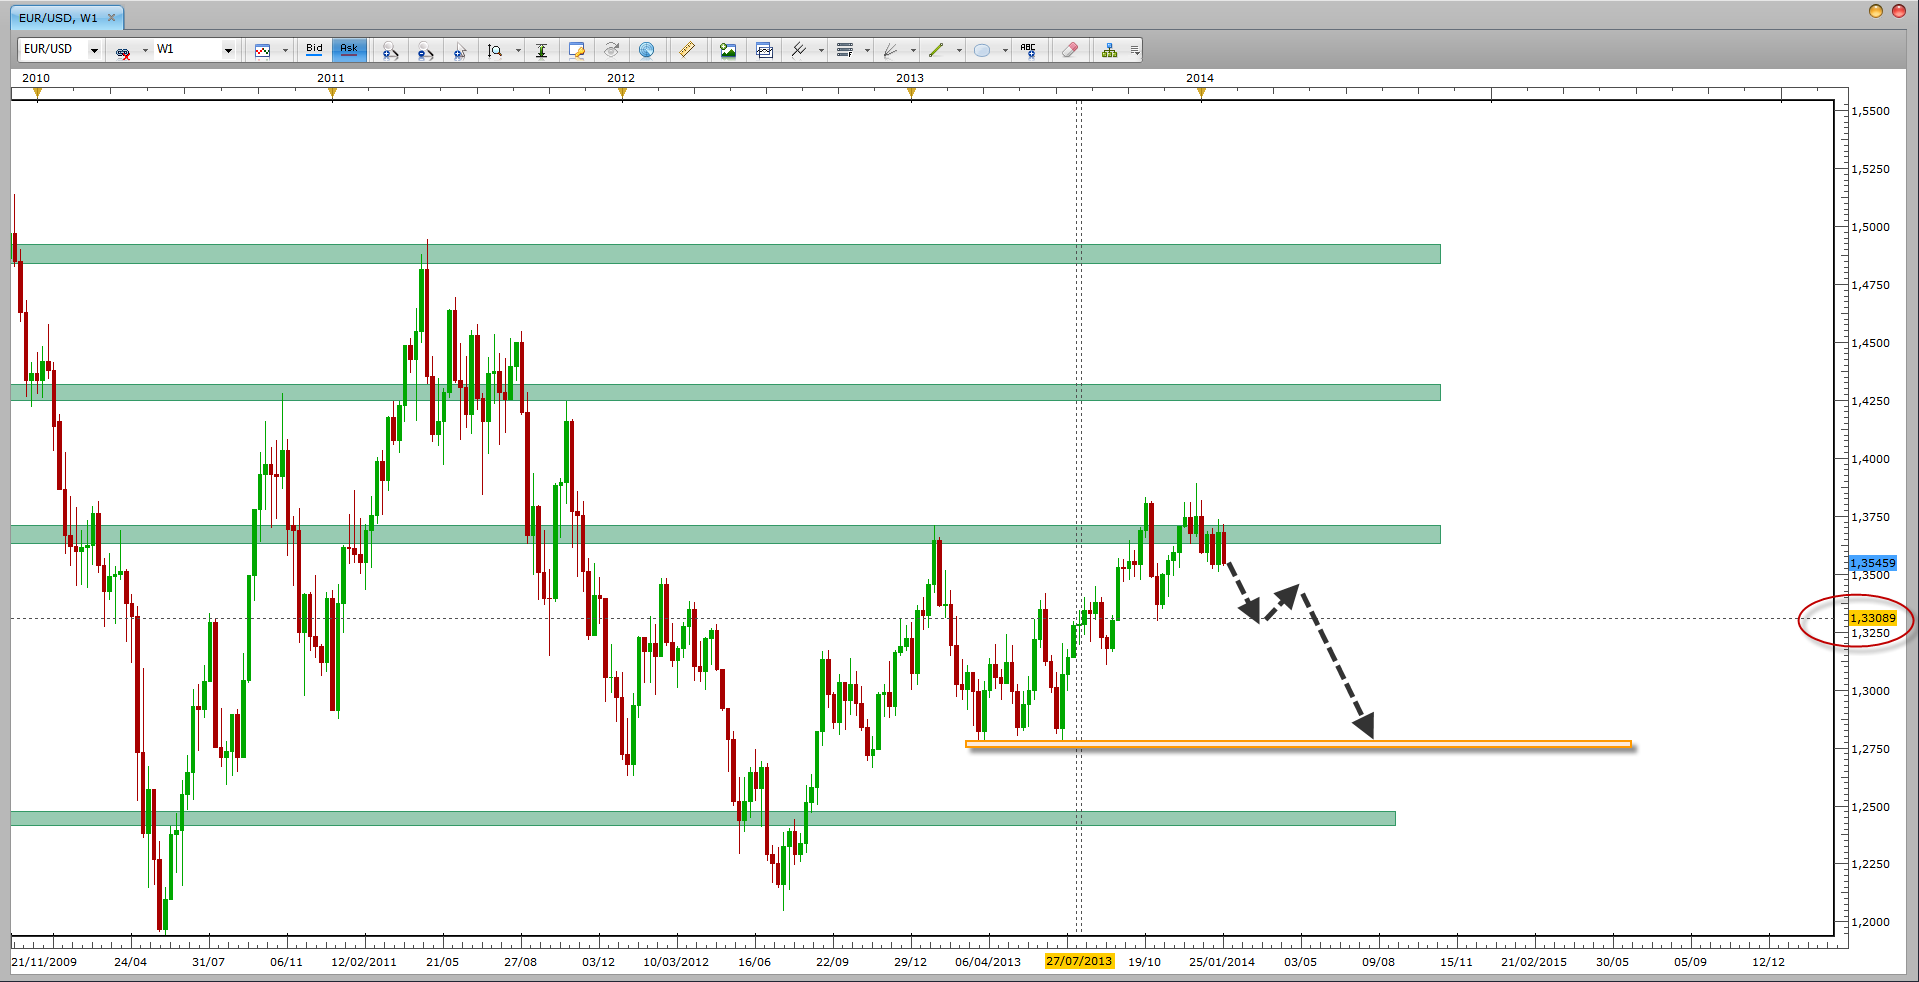
Task: Select the Fibonacci levels tool
Action: (845, 51)
